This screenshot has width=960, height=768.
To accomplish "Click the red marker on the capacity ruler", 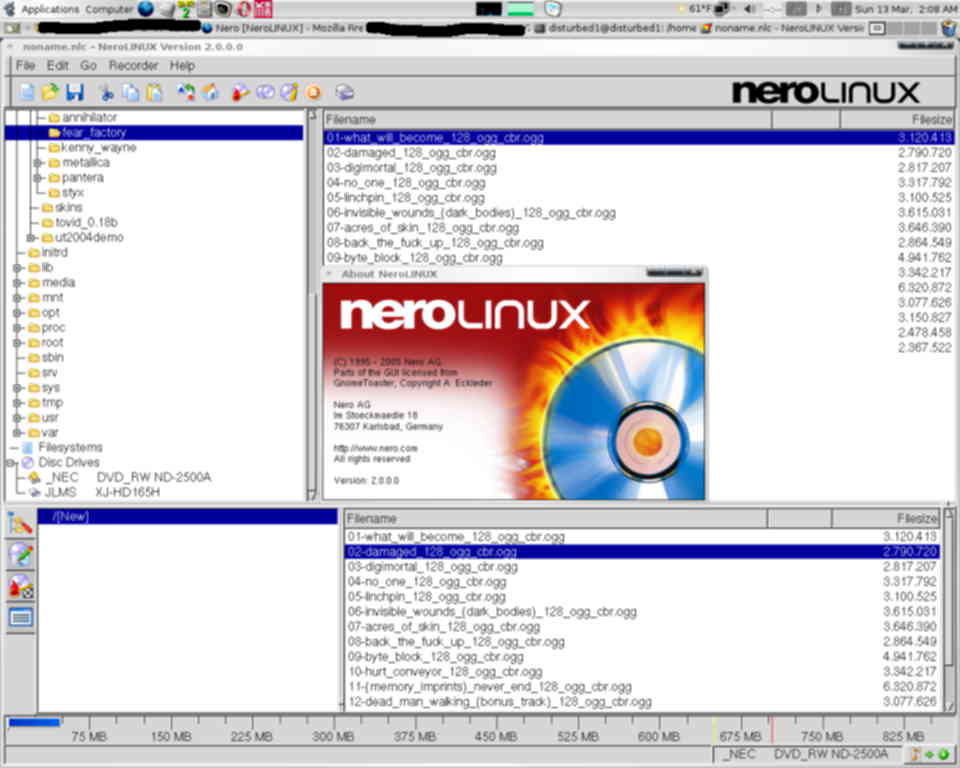I will pos(773,730).
